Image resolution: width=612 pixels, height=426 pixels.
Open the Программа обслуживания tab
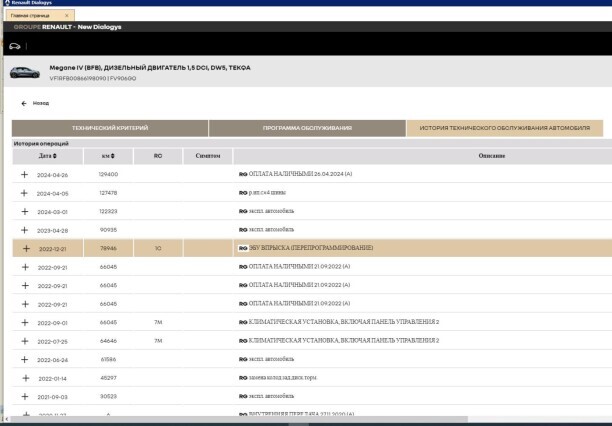(x=307, y=128)
